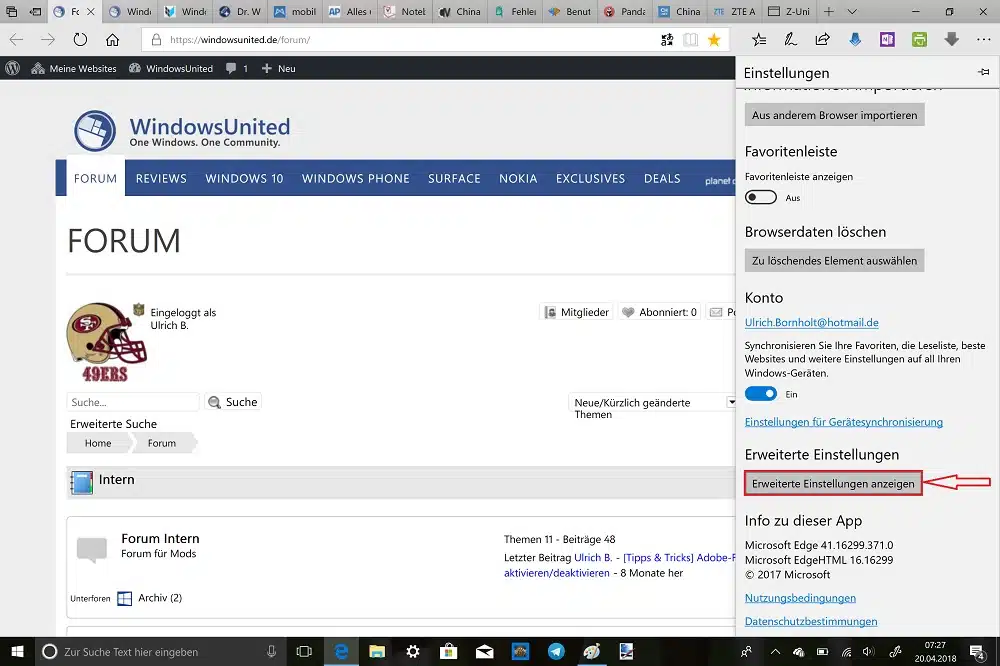Toggle Favoritenleiste anzeigen switch
The height and width of the screenshot is (666, 1000).
[x=761, y=197]
